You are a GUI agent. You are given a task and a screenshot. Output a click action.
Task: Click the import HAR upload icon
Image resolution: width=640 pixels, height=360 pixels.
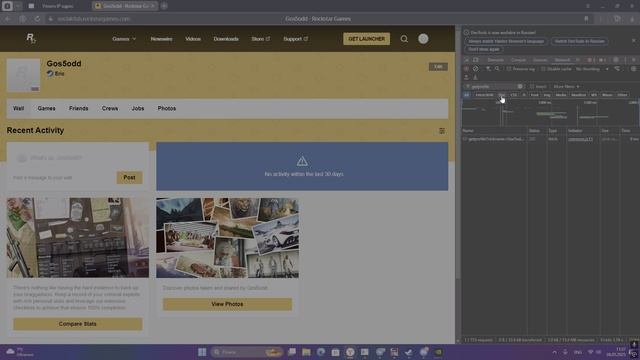tap(466, 77)
